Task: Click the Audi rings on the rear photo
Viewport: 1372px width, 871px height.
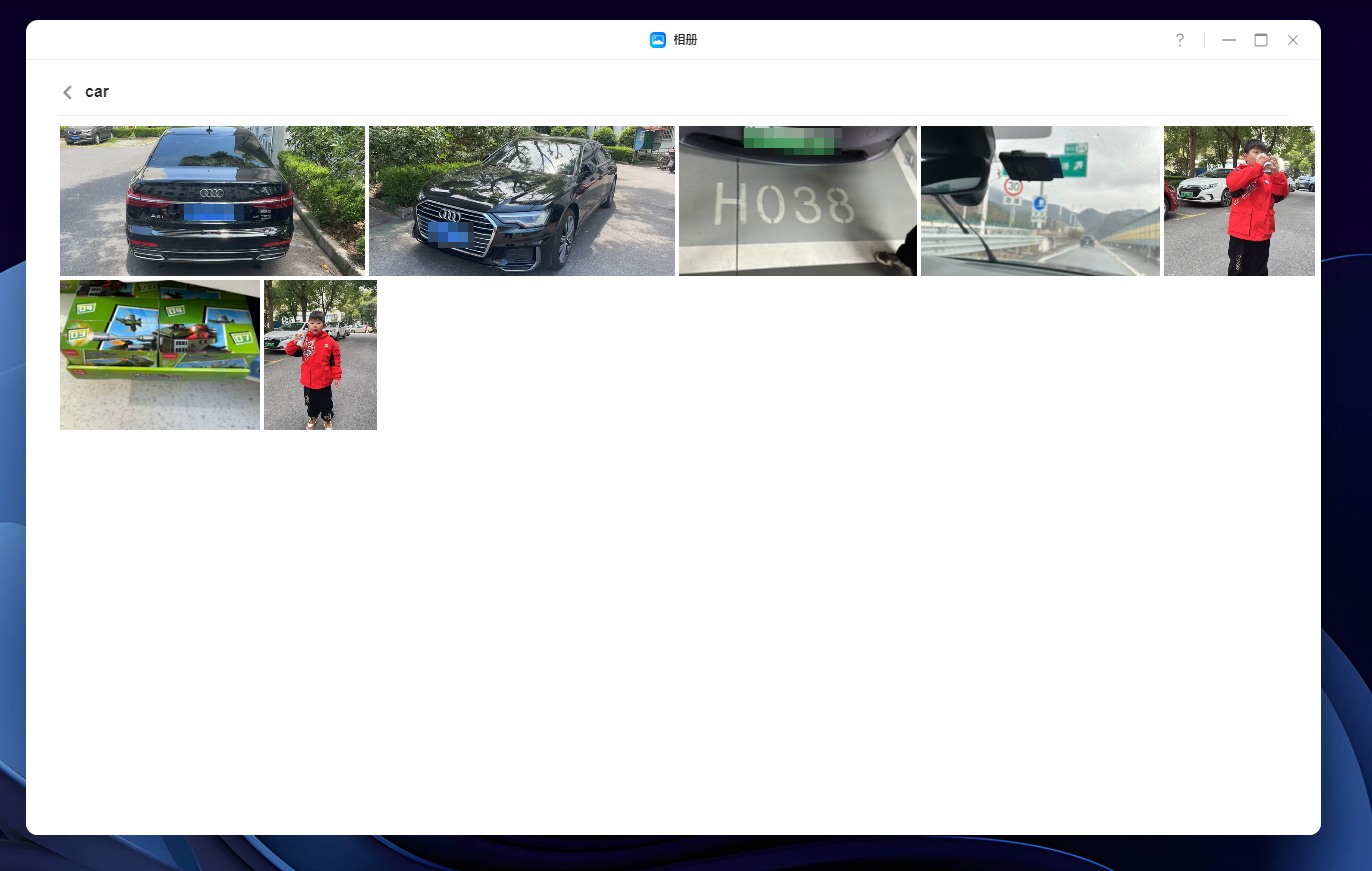Action: click(x=211, y=193)
